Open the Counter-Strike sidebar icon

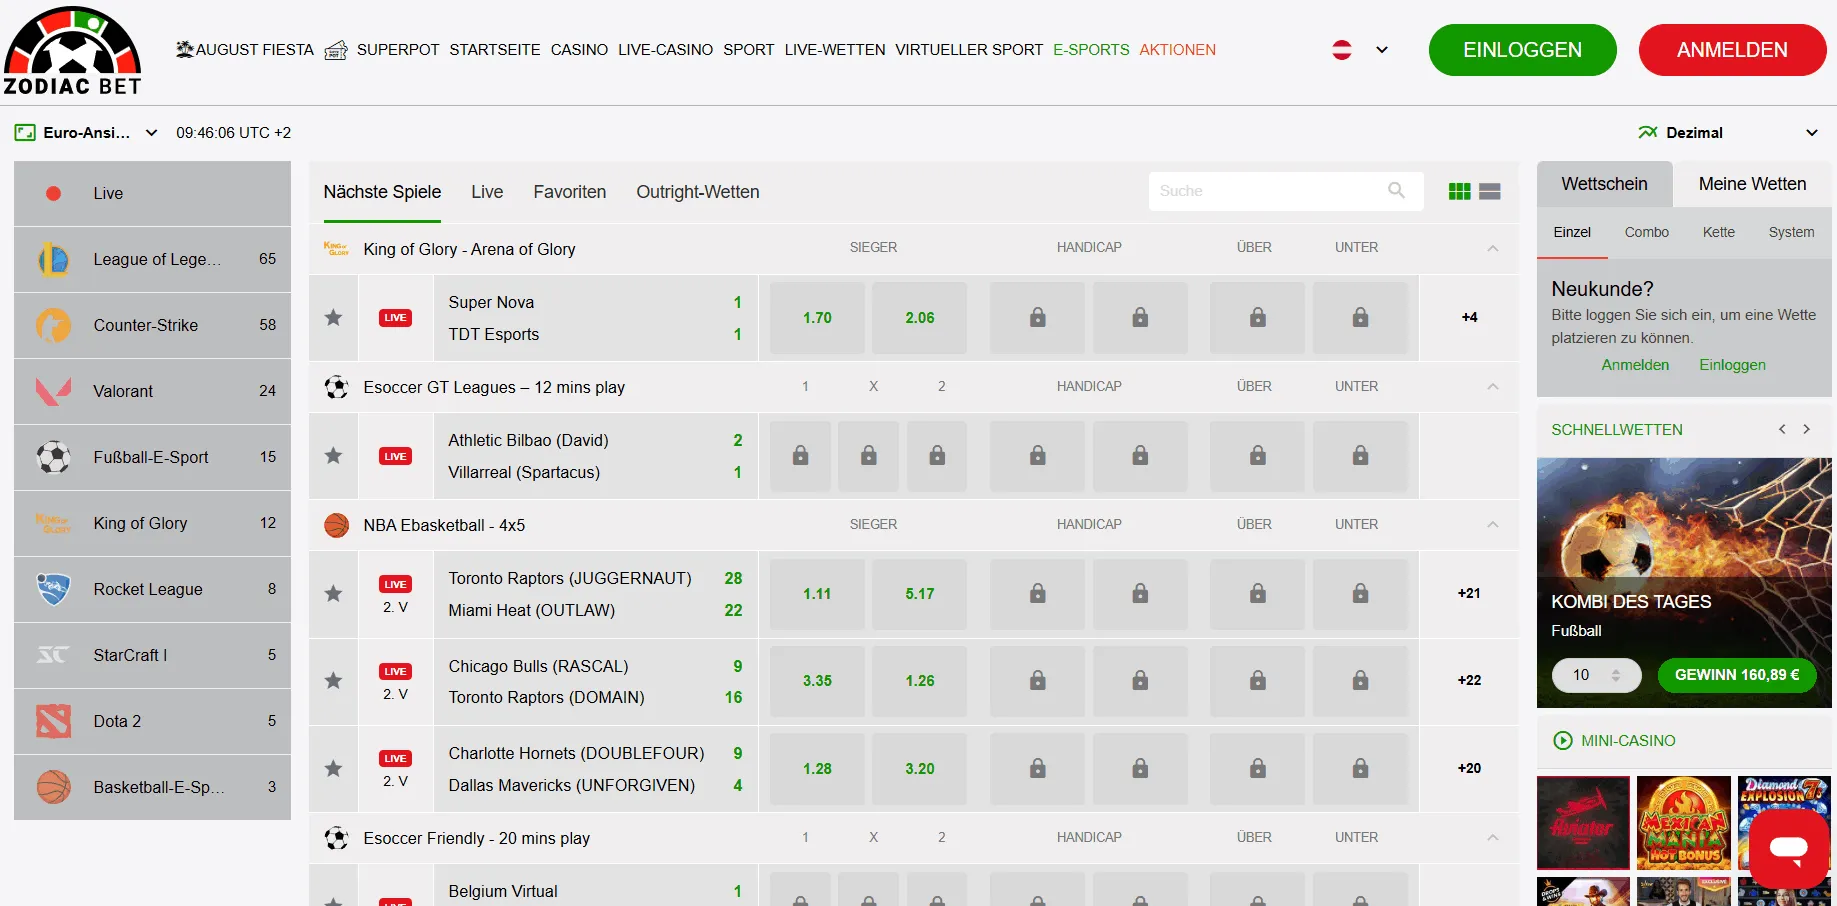[54, 325]
